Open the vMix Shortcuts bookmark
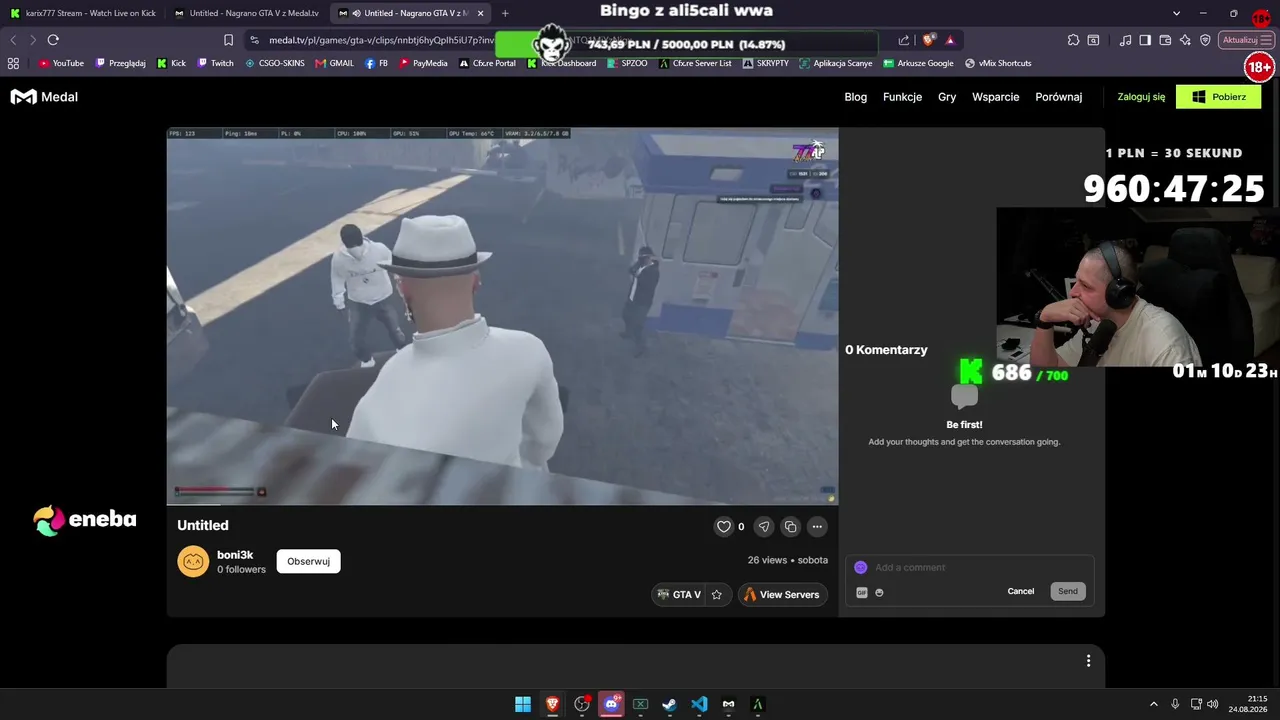Viewport: 1280px width, 720px height. tap(998, 63)
